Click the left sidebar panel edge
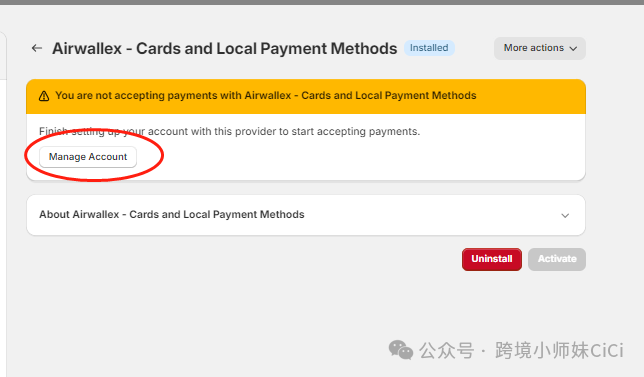Screen dimensions: 644x377 pyautogui.click(x=3, y=55)
